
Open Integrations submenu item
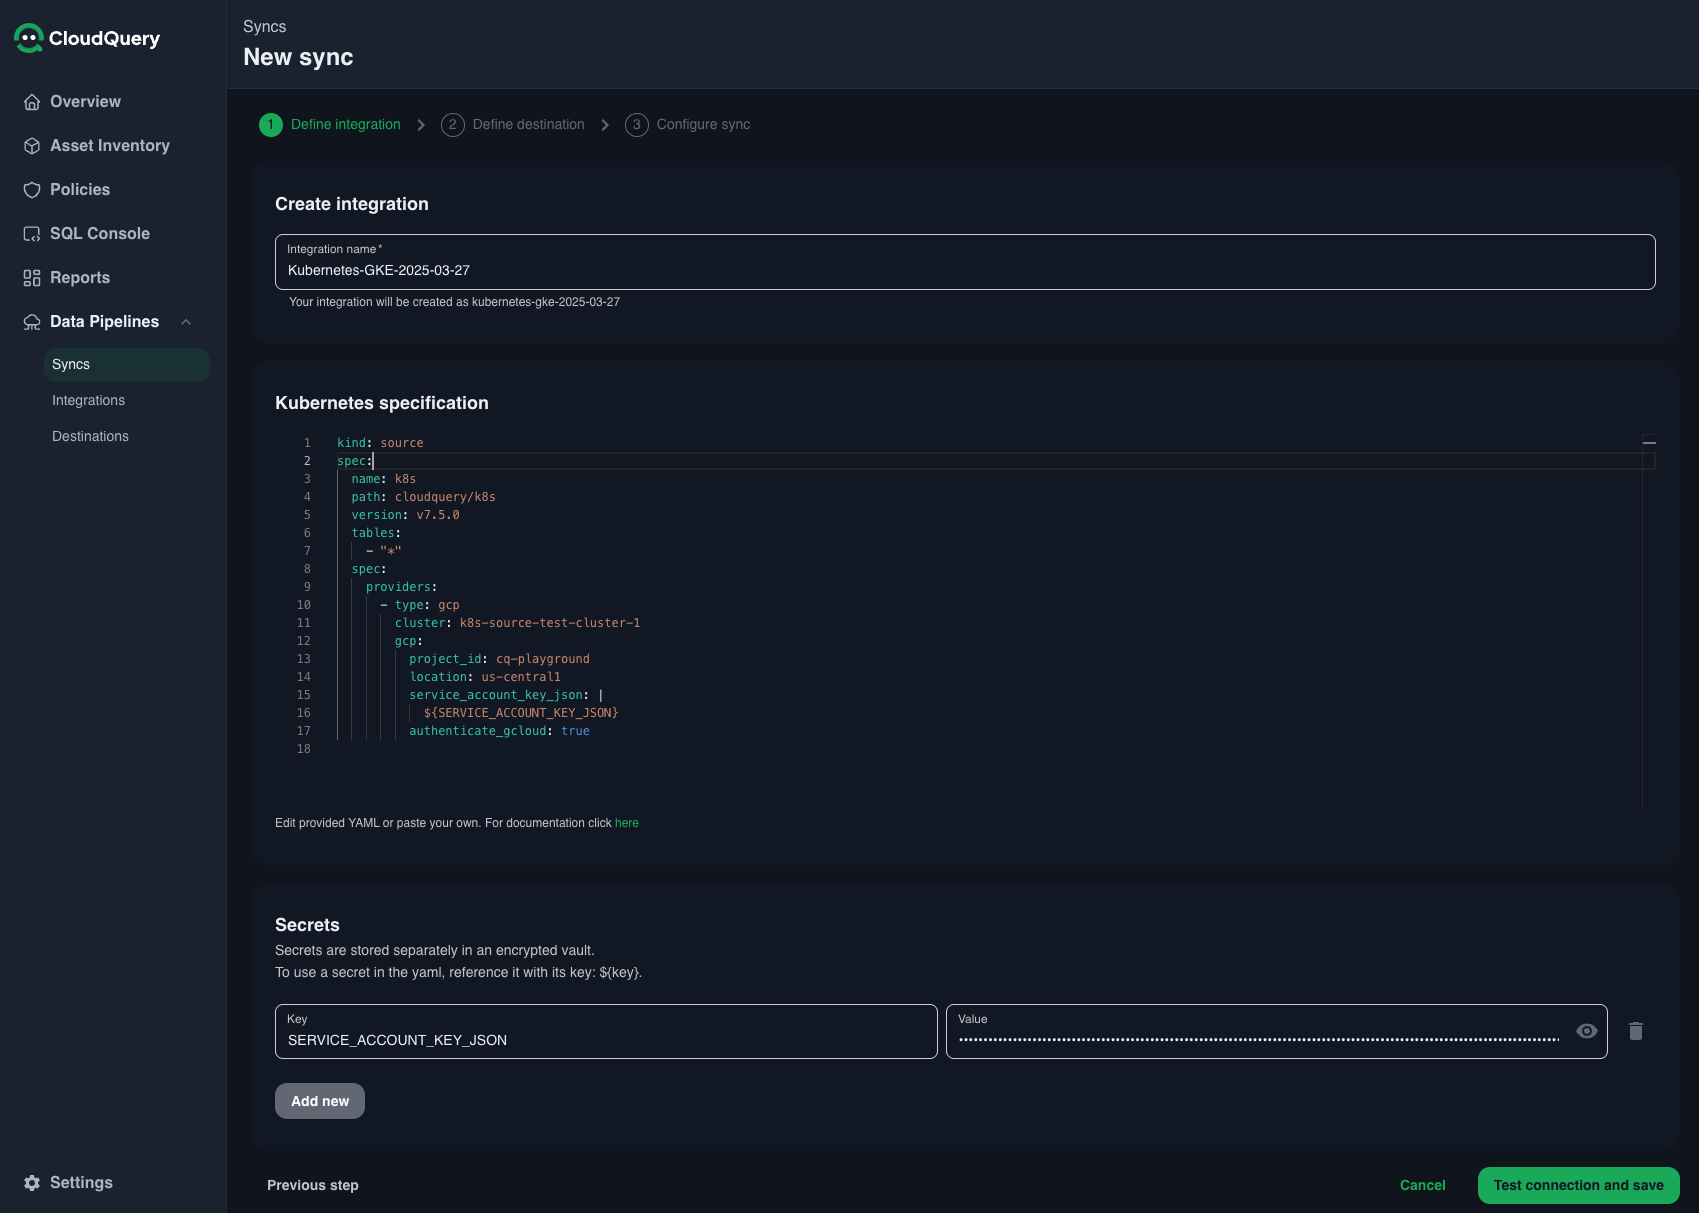(89, 401)
